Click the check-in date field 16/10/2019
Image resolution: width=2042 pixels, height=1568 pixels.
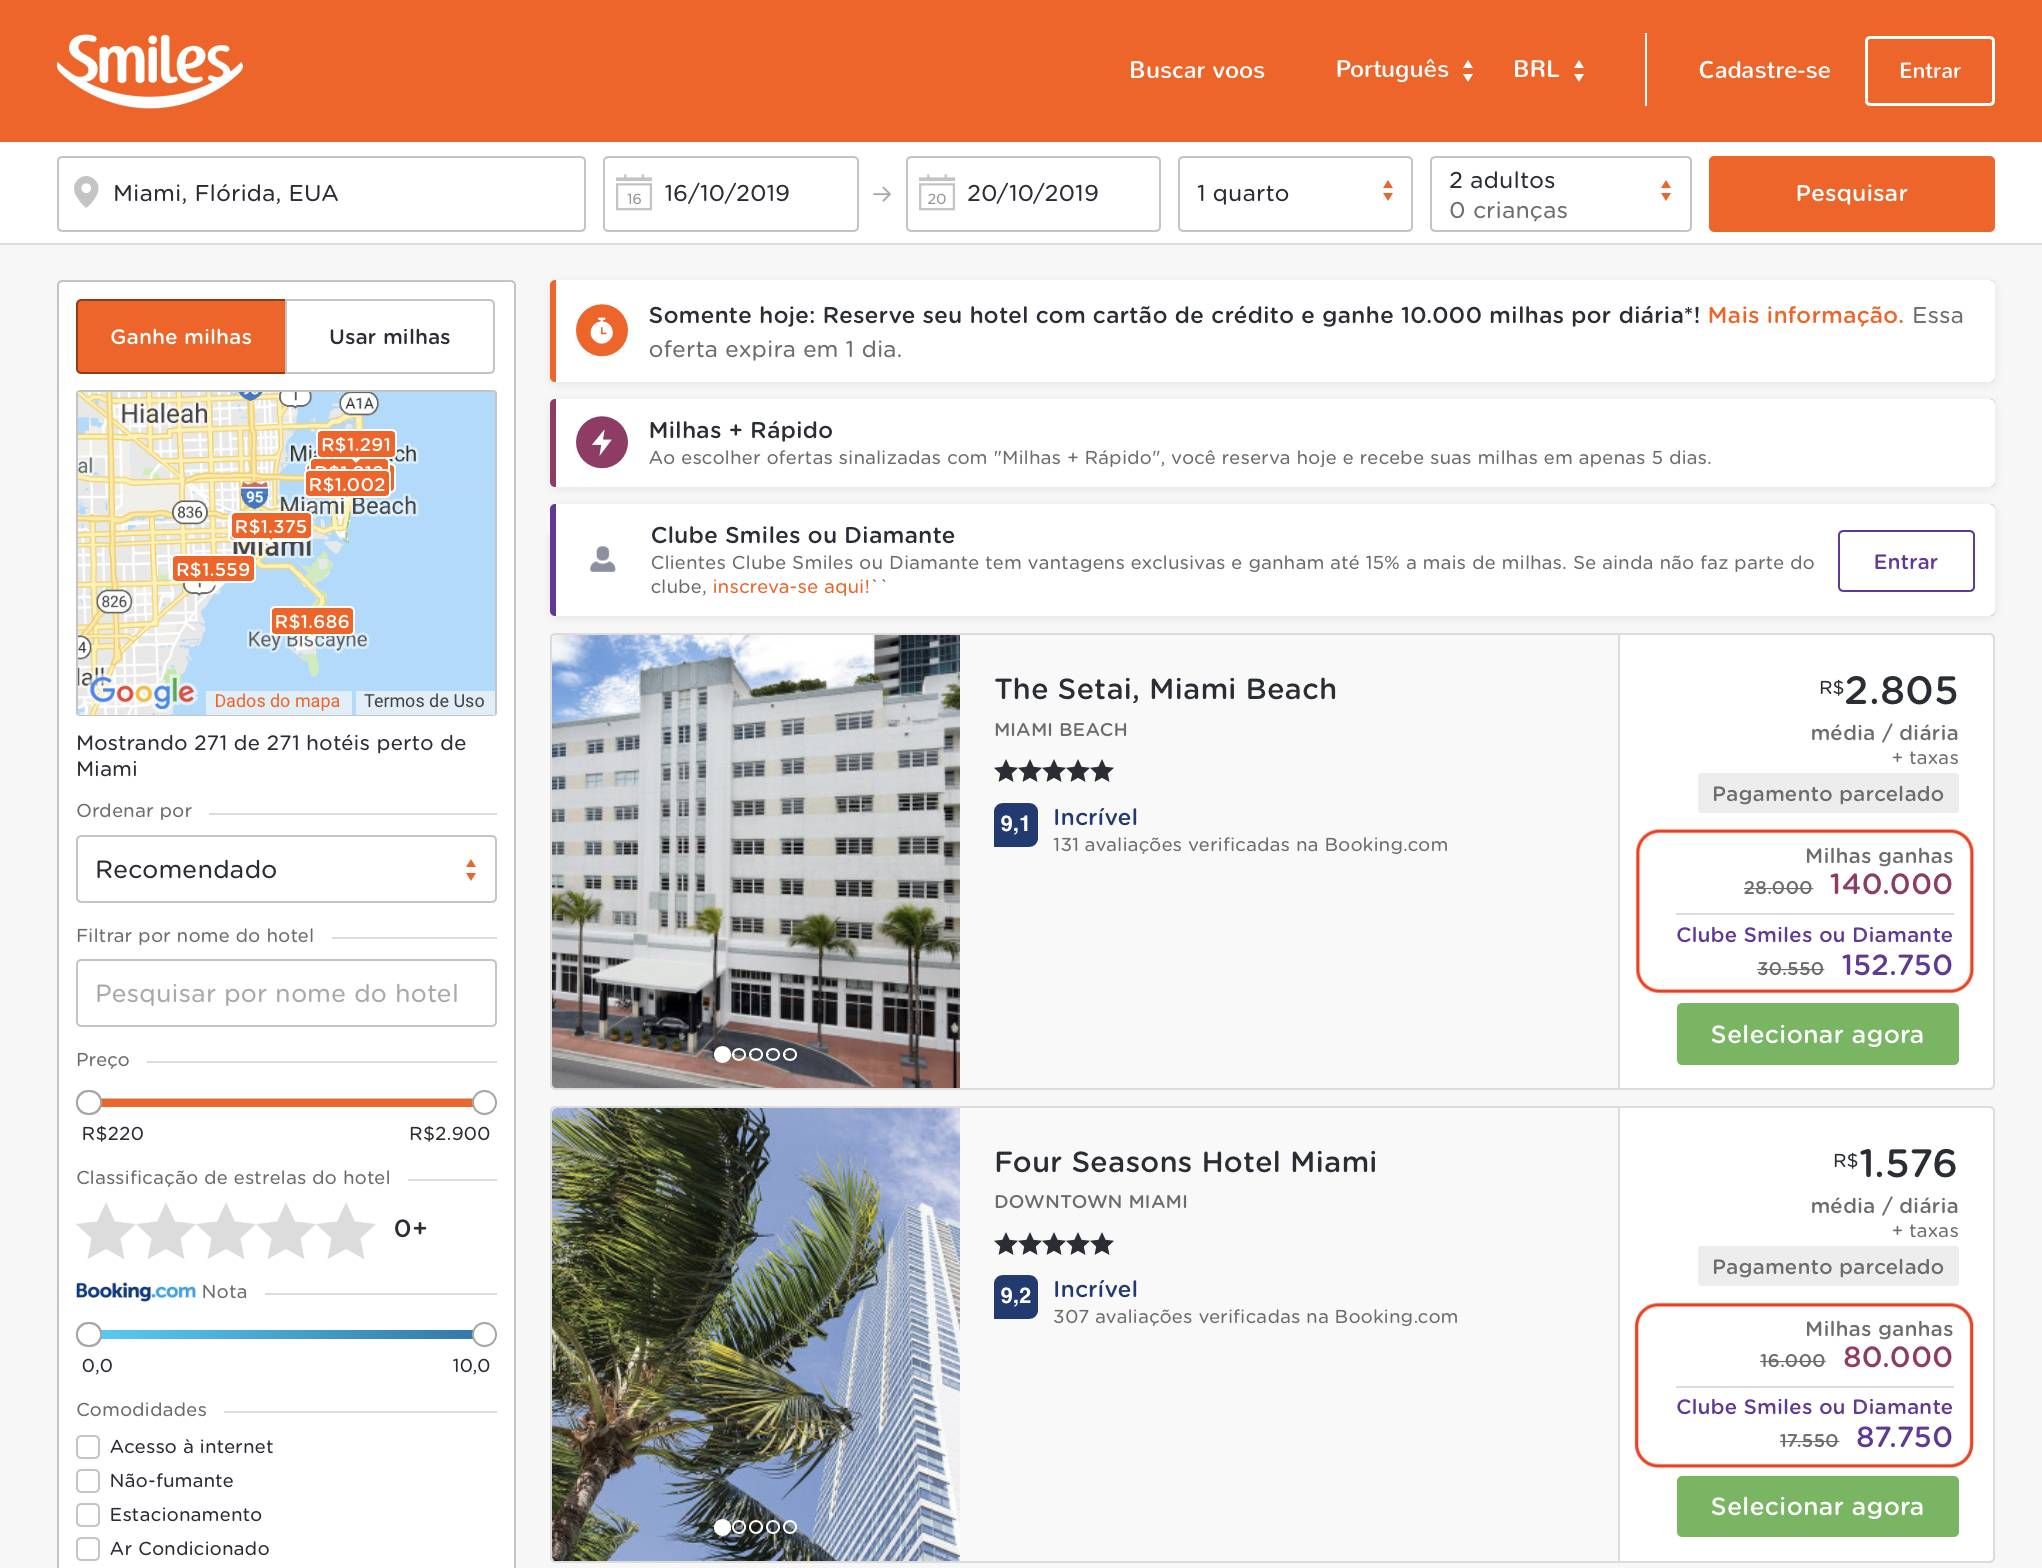coord(731,193)
